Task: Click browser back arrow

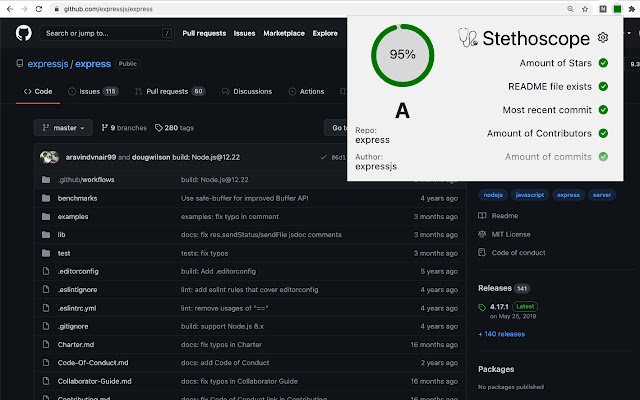Action: pyautogui.click(x=10, y=9)
